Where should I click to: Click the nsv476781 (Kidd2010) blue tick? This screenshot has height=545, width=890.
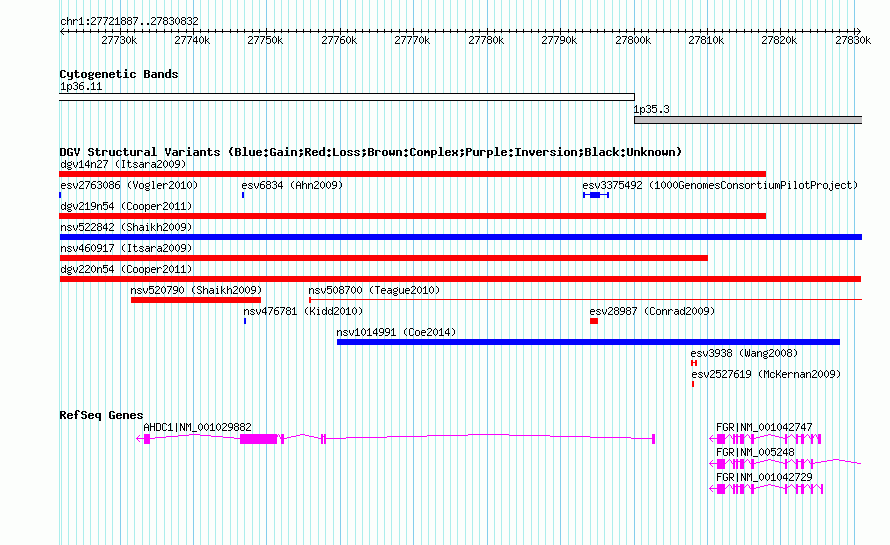tap(245, 321)
